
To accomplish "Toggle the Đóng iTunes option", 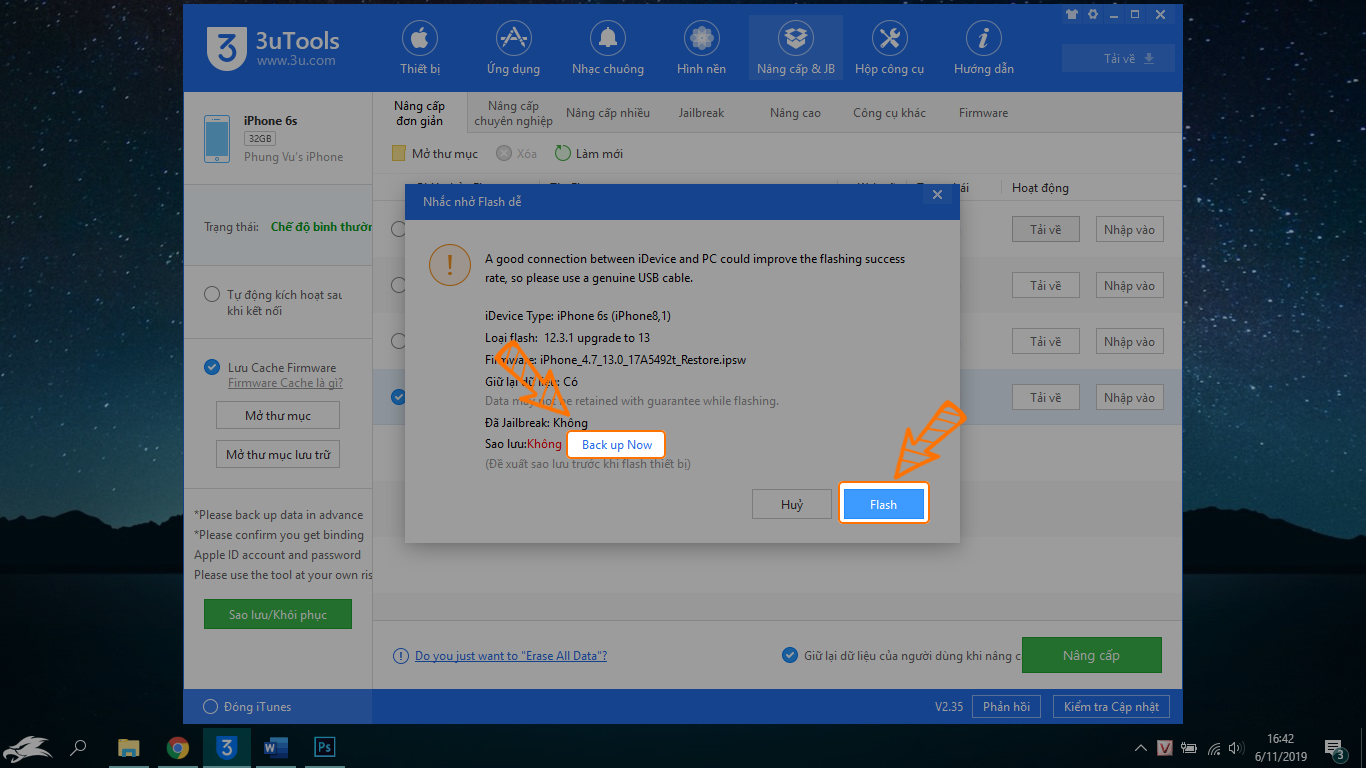I will (x=210, y=707).
